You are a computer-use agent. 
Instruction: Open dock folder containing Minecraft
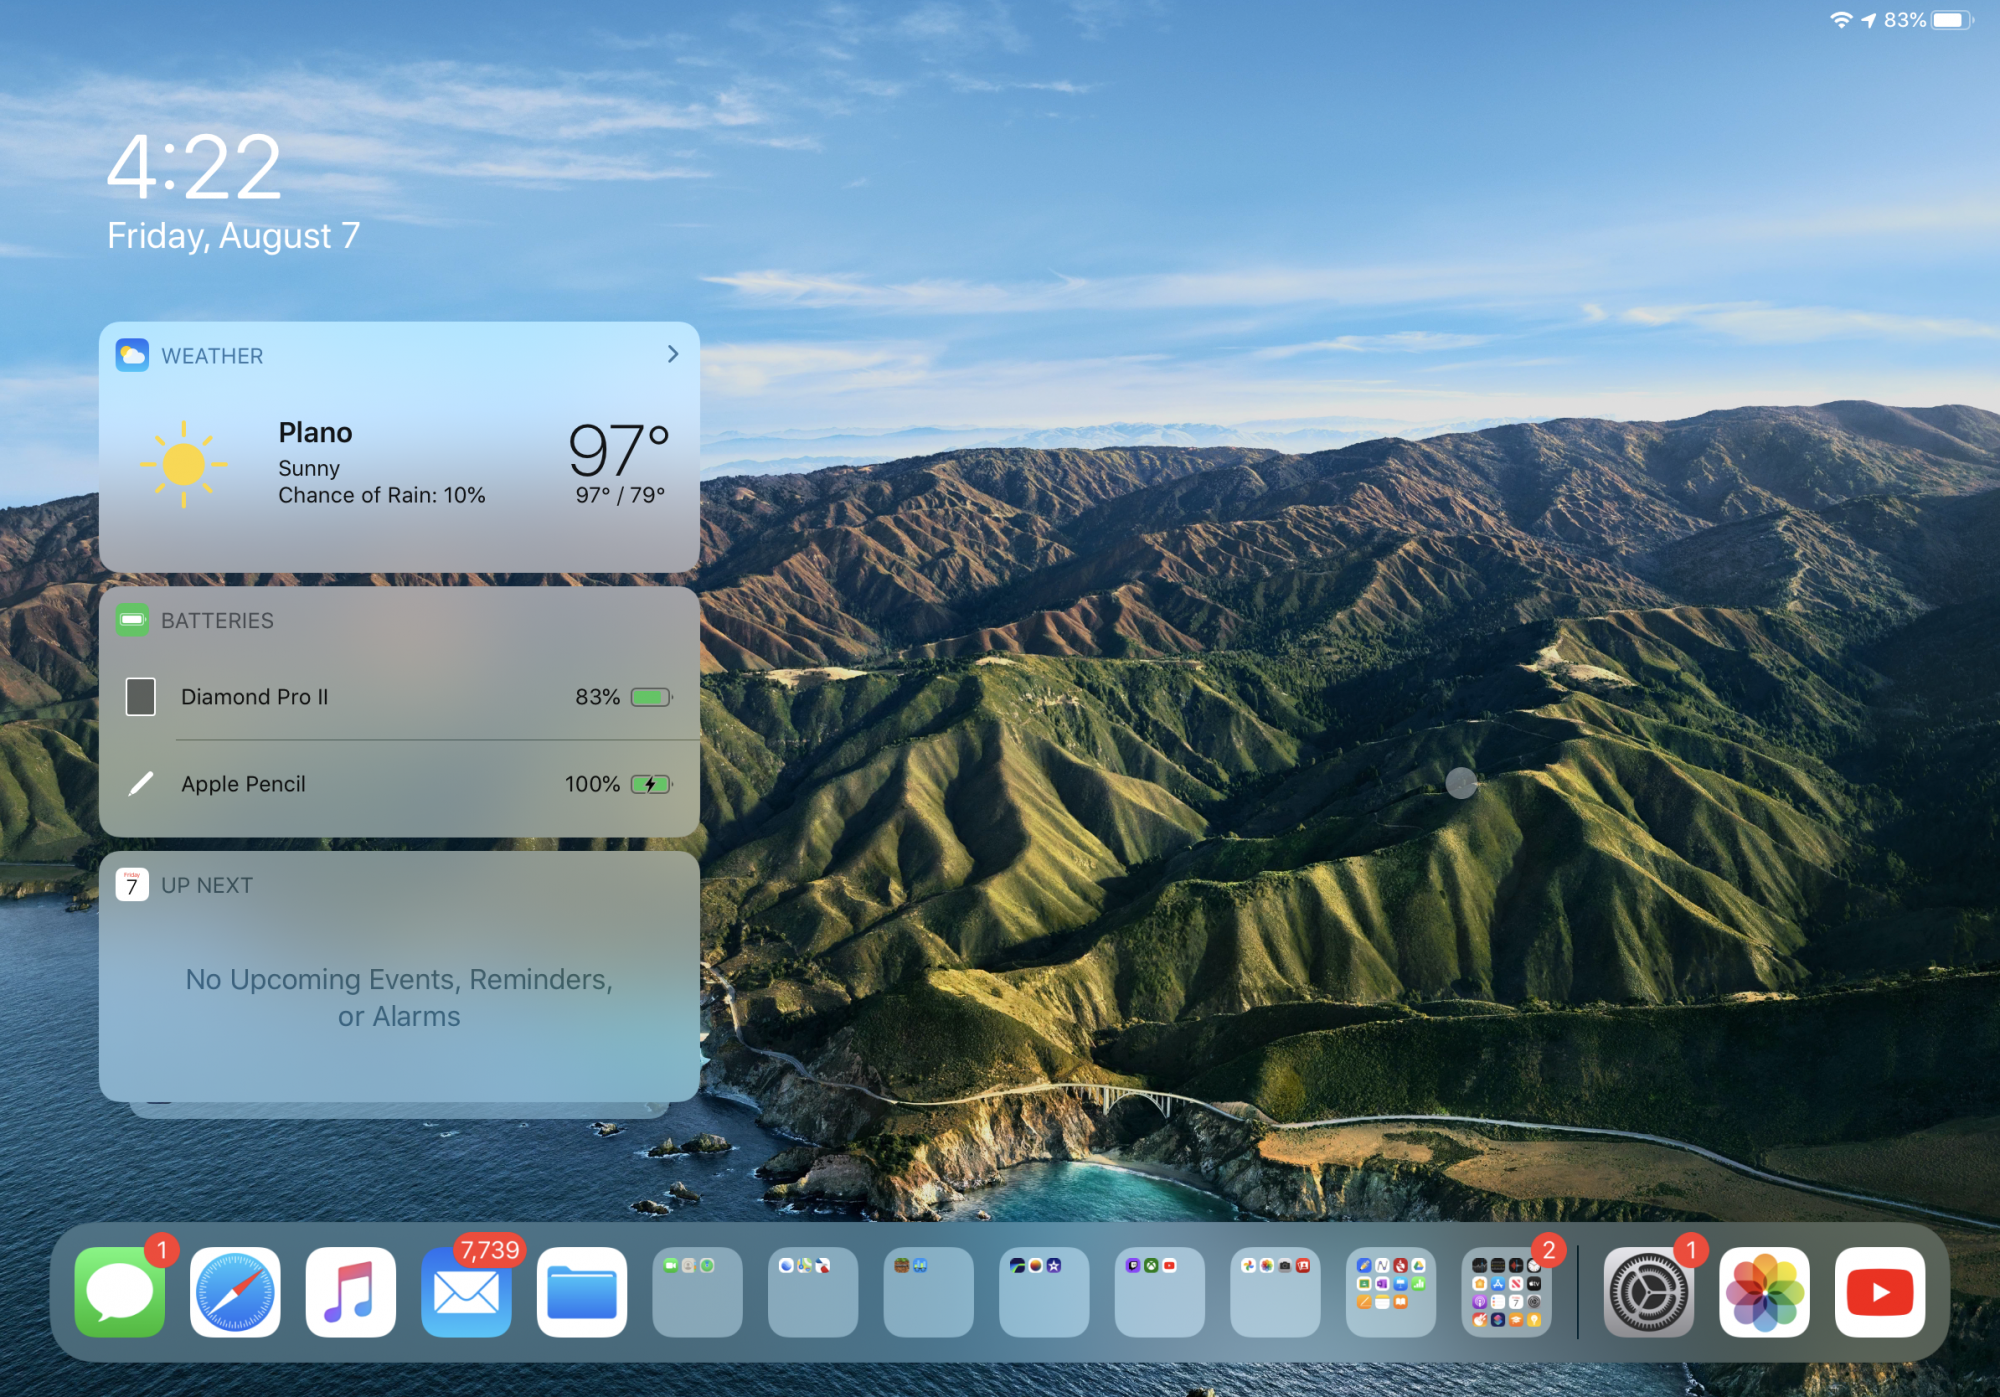[928, 1291]
